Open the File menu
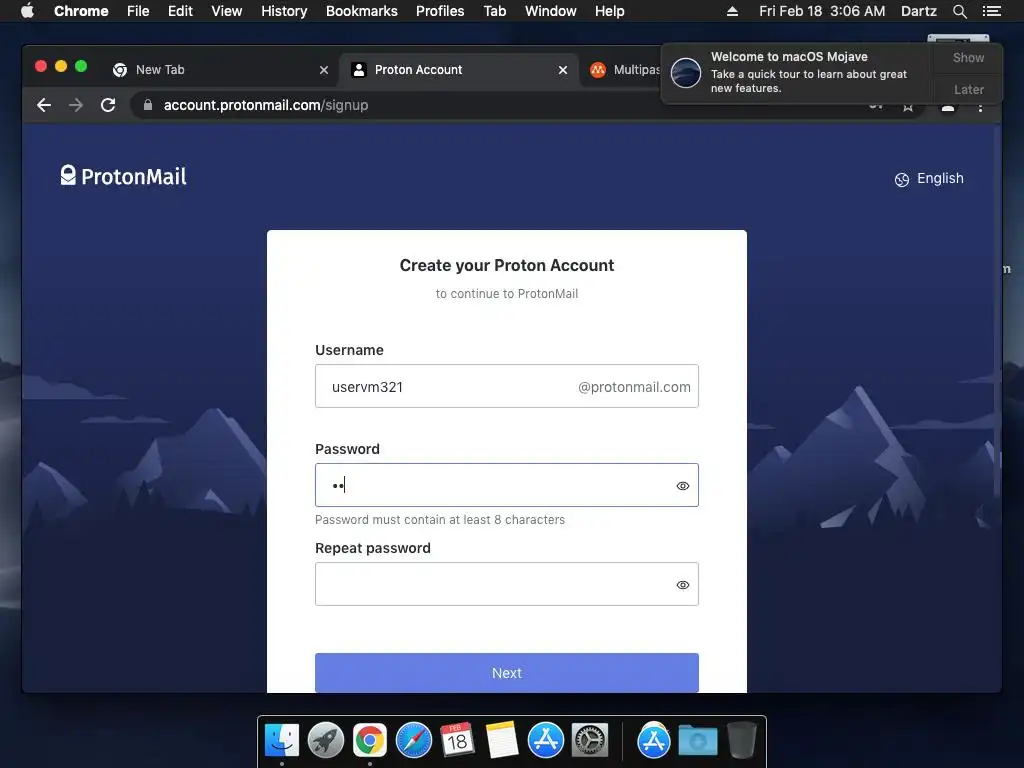Screen dimensions: 1024x768 [x=138, y=11]
